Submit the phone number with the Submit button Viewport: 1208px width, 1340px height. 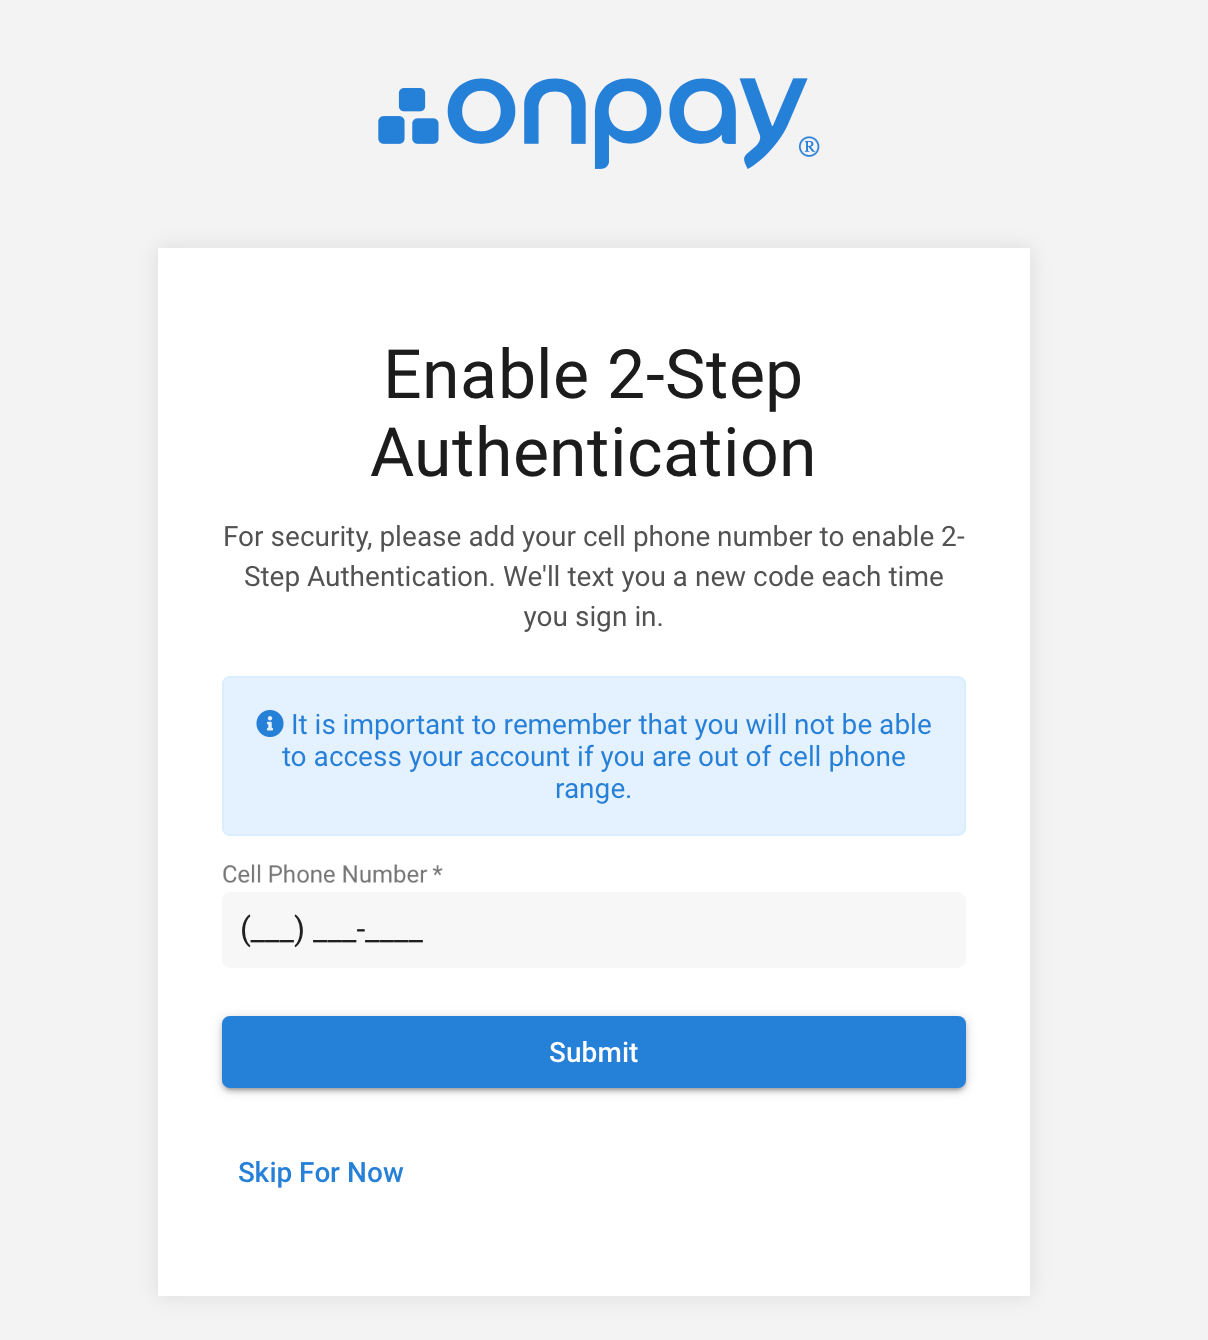tap(594, 1052)
